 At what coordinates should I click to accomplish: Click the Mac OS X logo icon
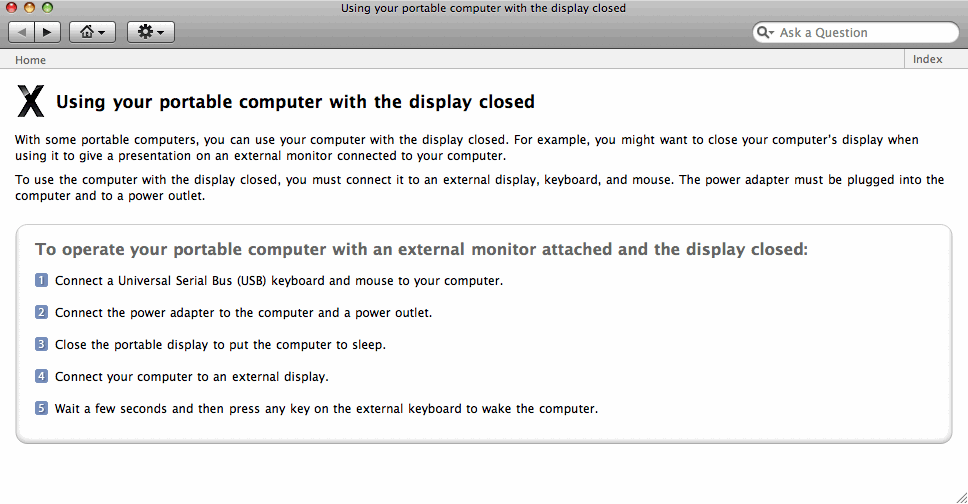click(x=31, y=102)
